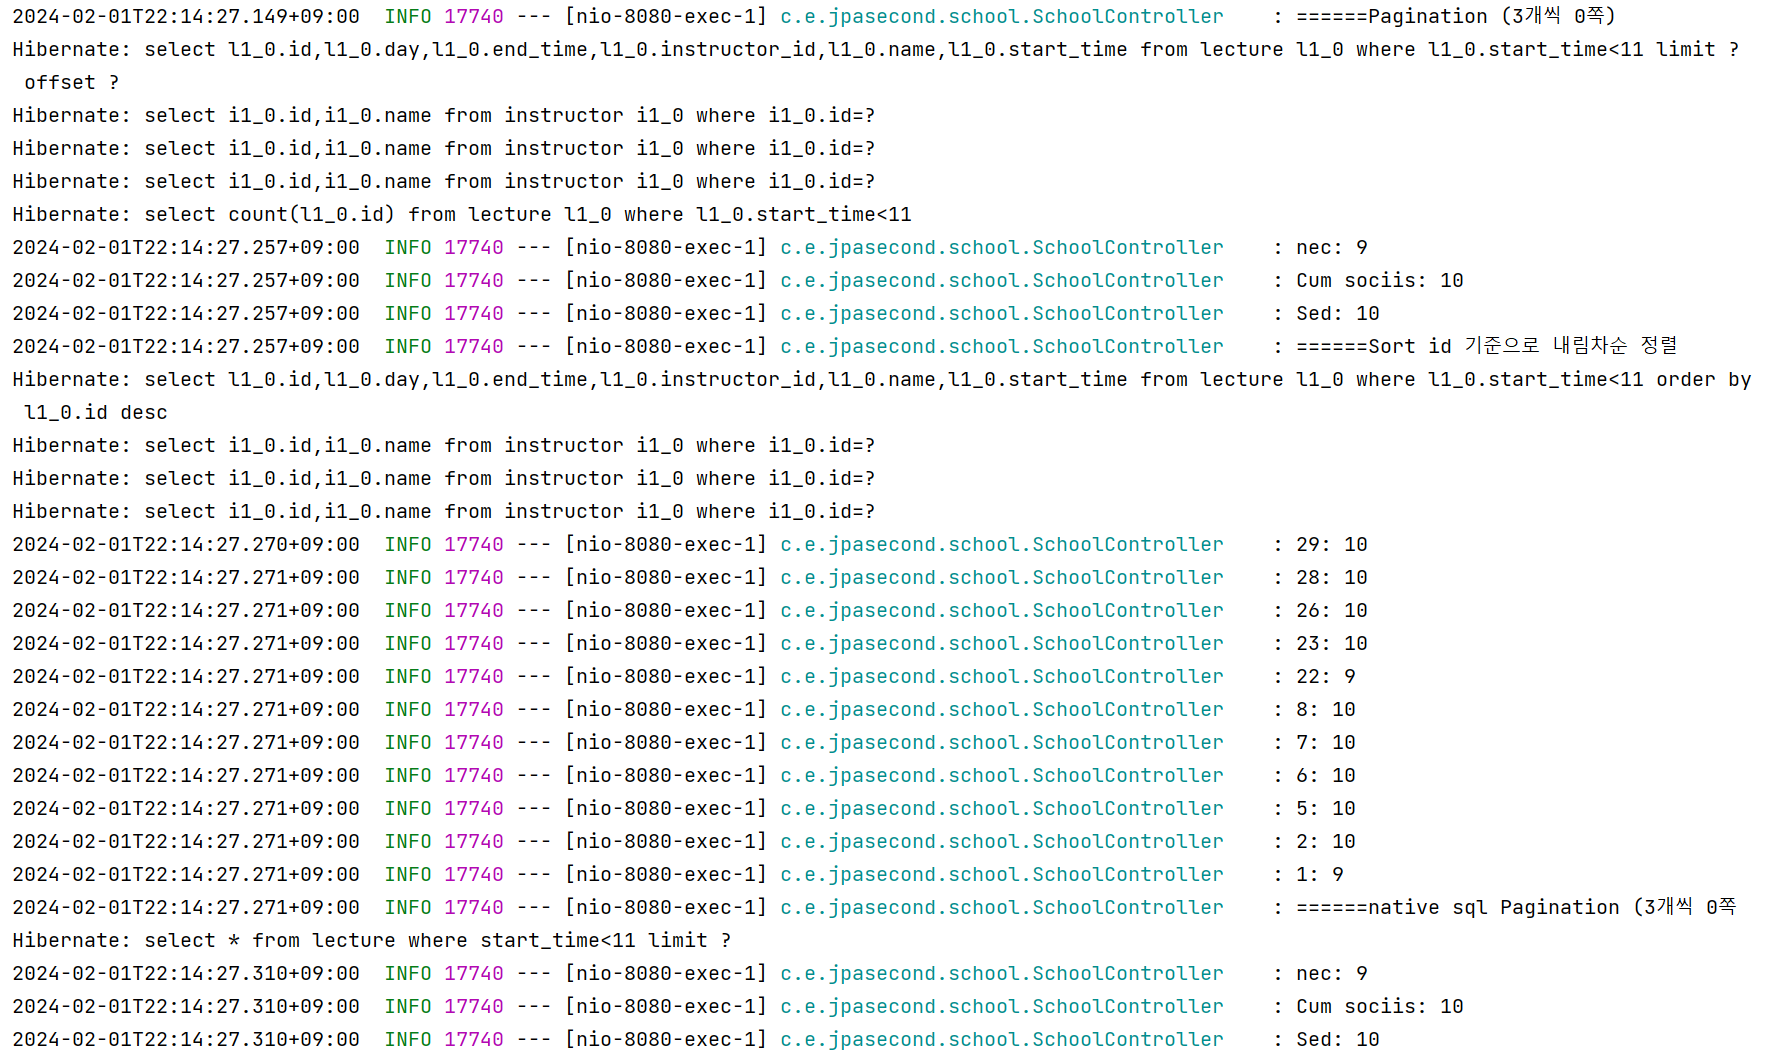The width and height of the screenshot is (1774, 1059).
Task: Click "Sed: 10" message logged at 27.257
Action: pyautogui.click(x=1338, y=313)
